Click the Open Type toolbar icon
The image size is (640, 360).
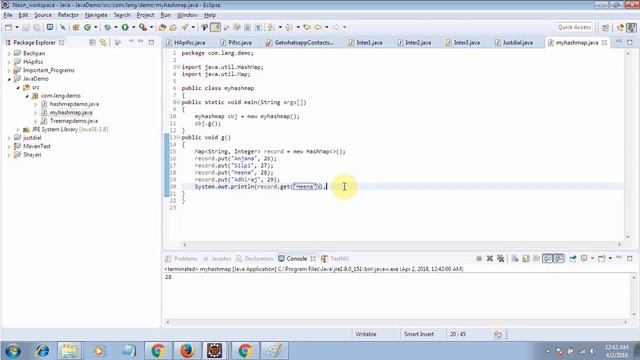[x=162, y=27]
